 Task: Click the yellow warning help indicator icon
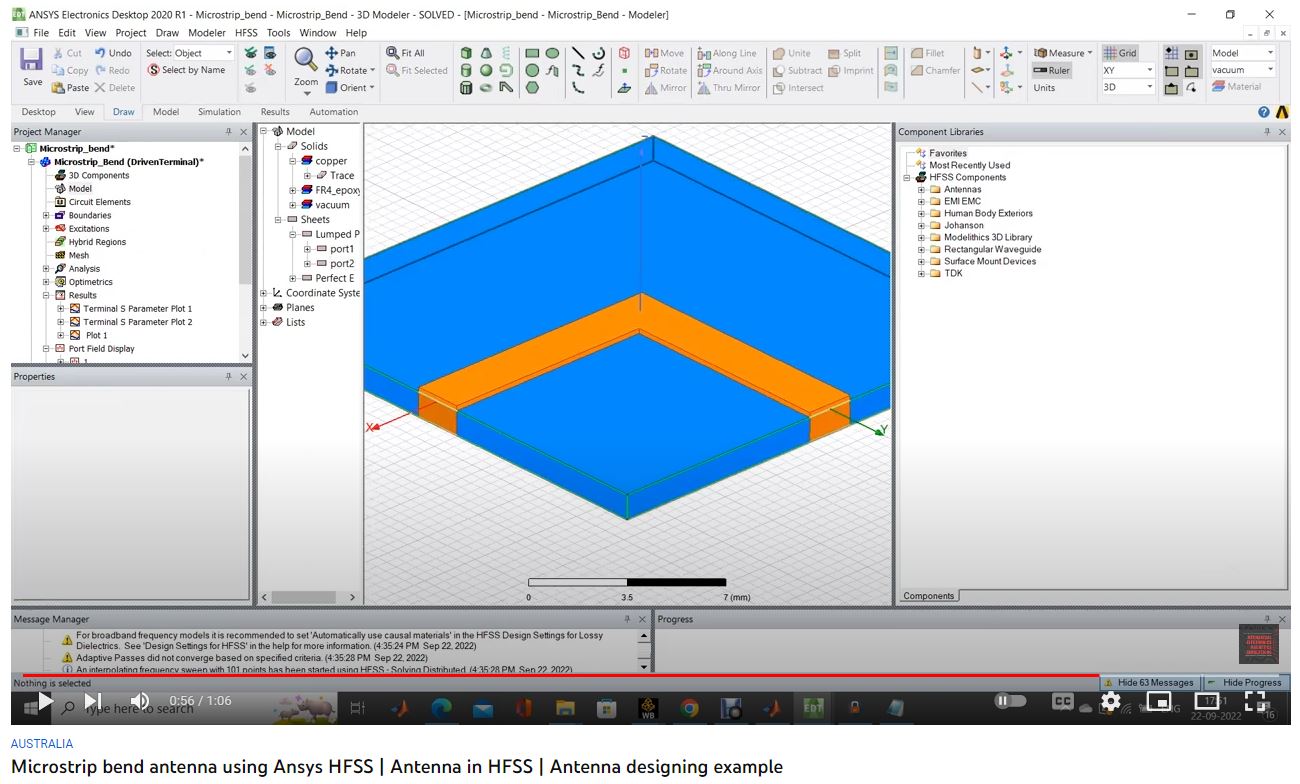tap(1282, 112)
